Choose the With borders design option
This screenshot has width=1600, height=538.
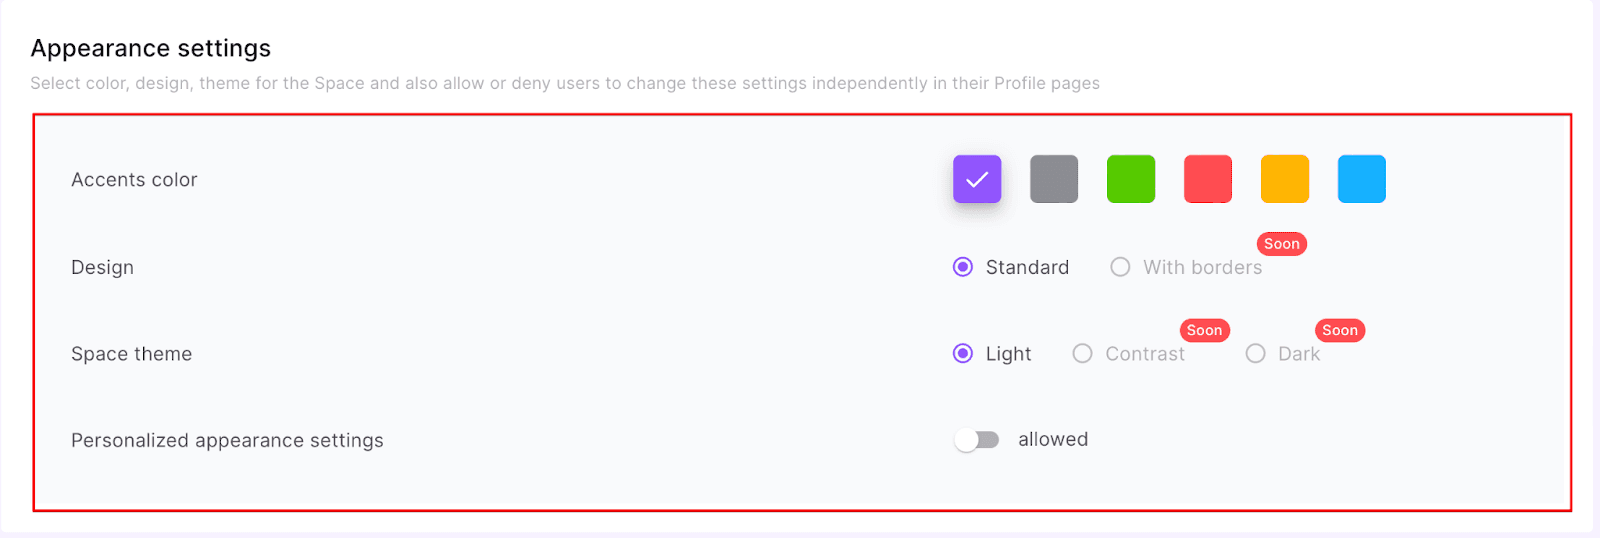click(x=1120, y=267)
